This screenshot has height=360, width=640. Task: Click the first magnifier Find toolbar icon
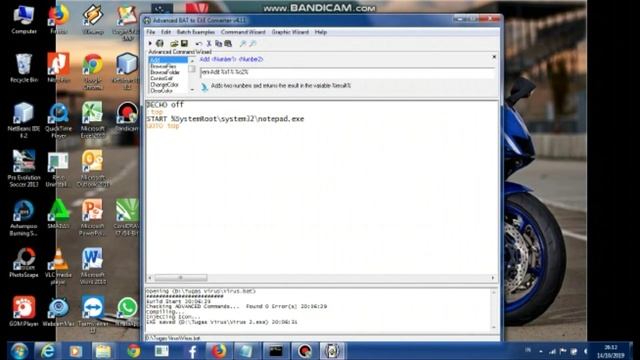point(243,43)
